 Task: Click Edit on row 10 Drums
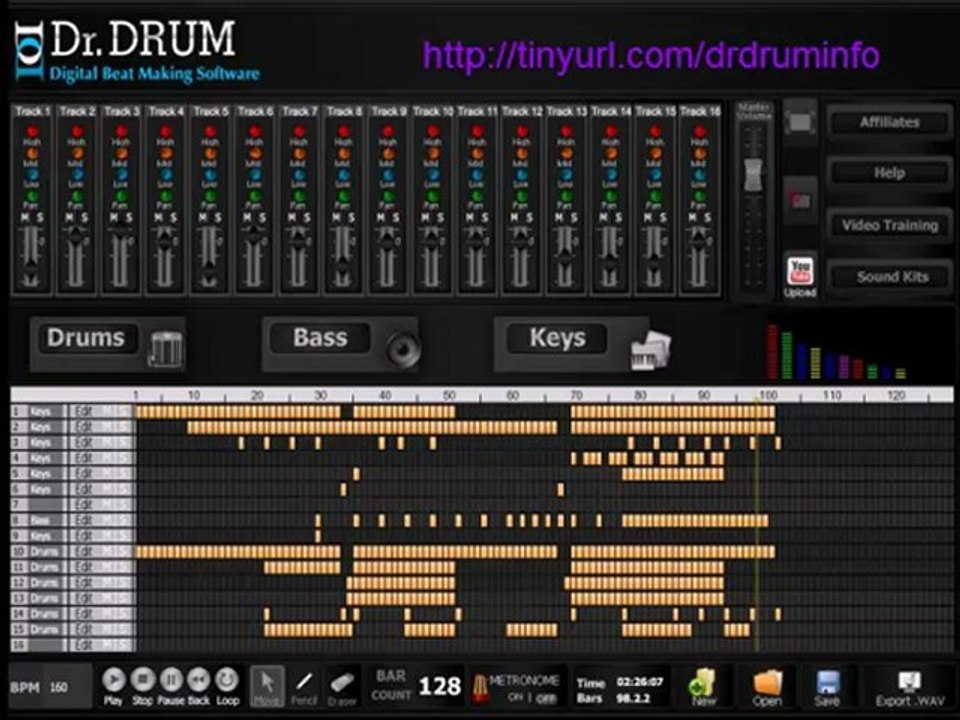tap(83, 552)
